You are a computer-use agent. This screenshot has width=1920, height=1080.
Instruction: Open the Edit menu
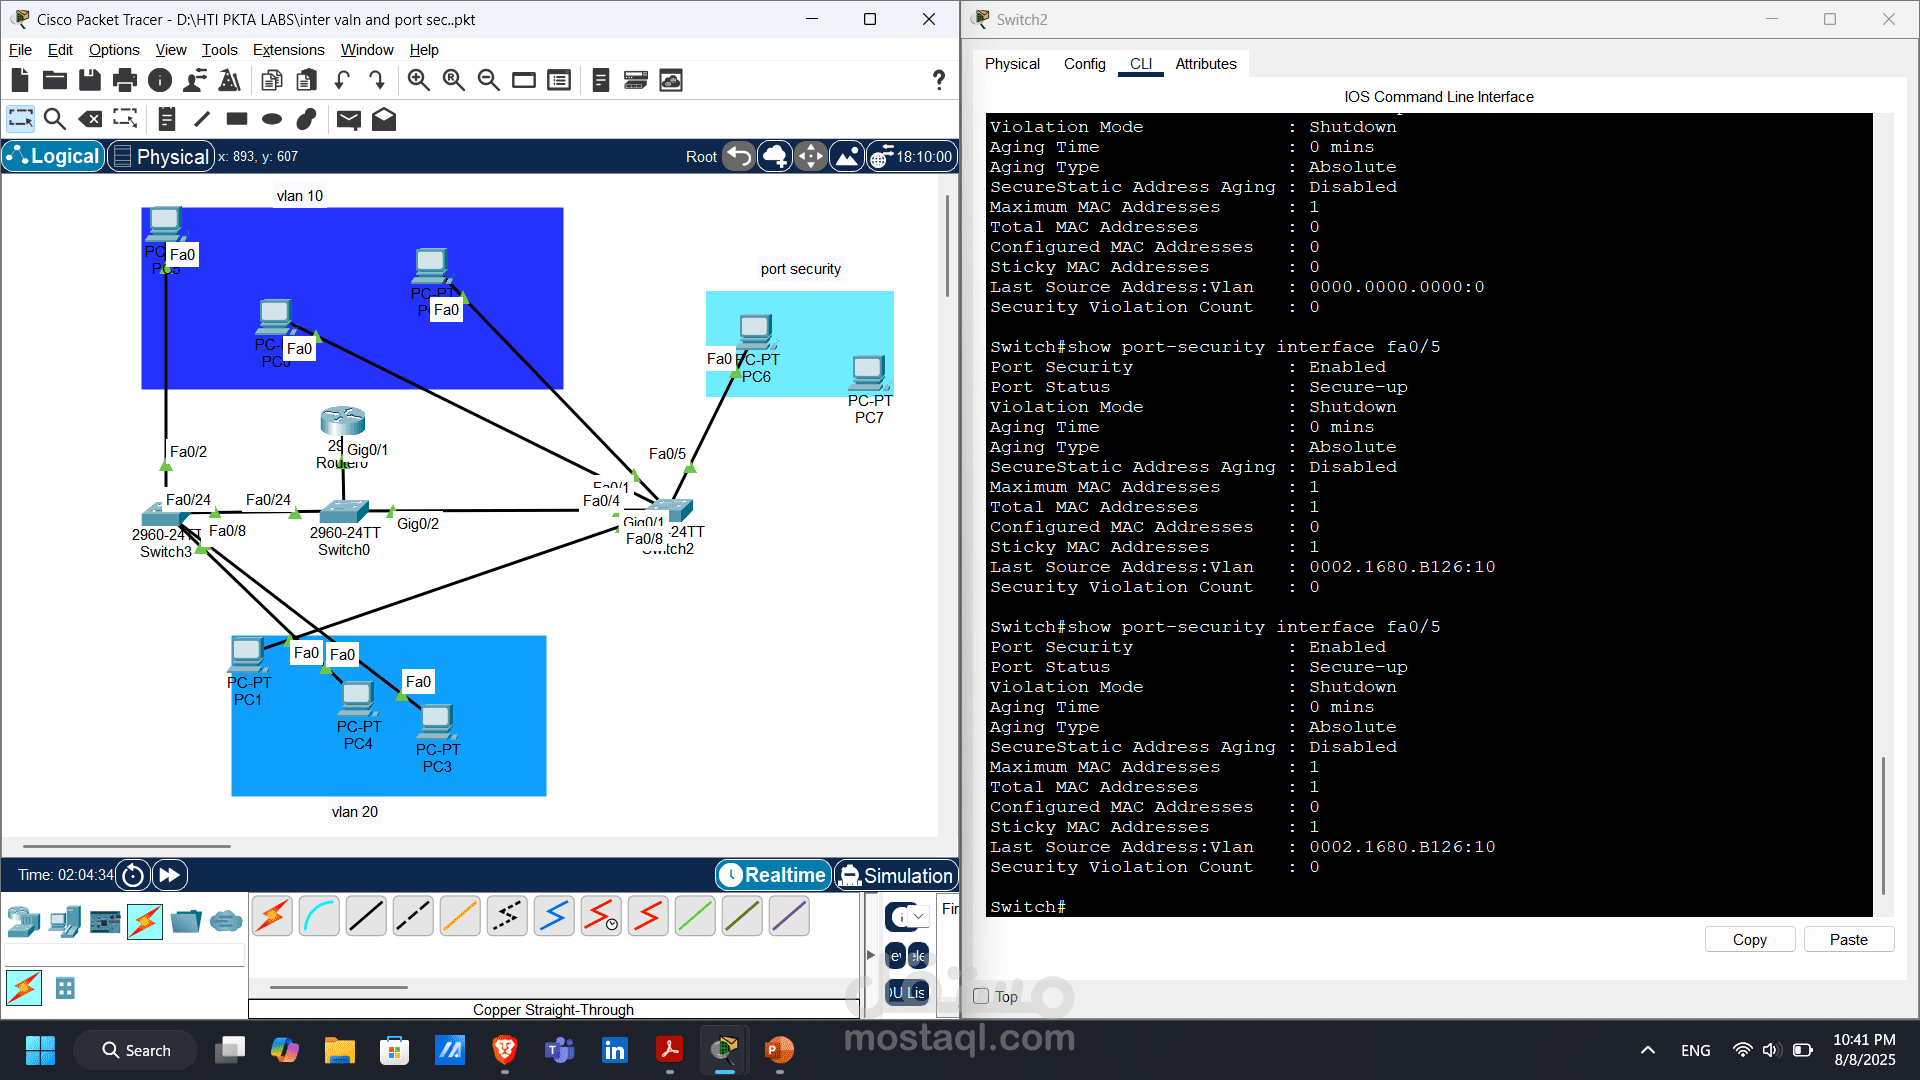click(x=60, y=50)
